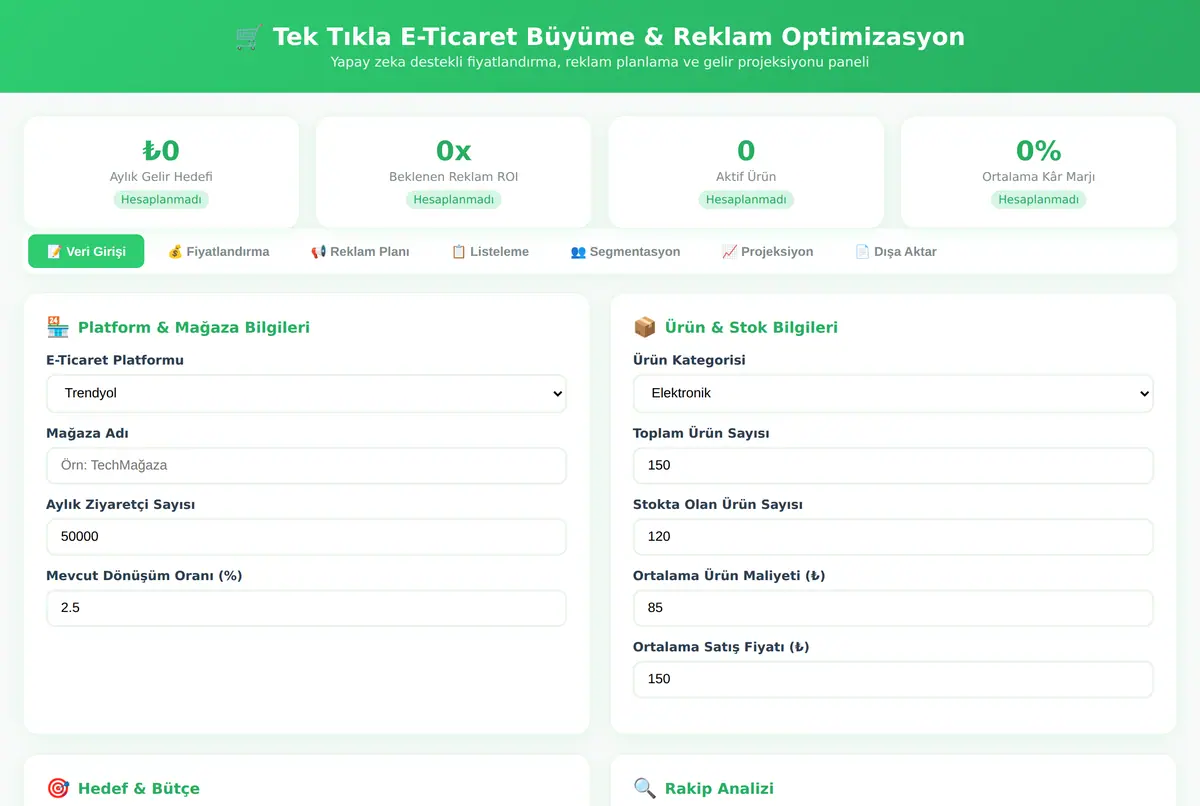Image resolution: width=1200 pixels, height=806 pixels.
Task: Click the Stokta Olan Ürün Sayısı field
Action: (x=893, y=536)
